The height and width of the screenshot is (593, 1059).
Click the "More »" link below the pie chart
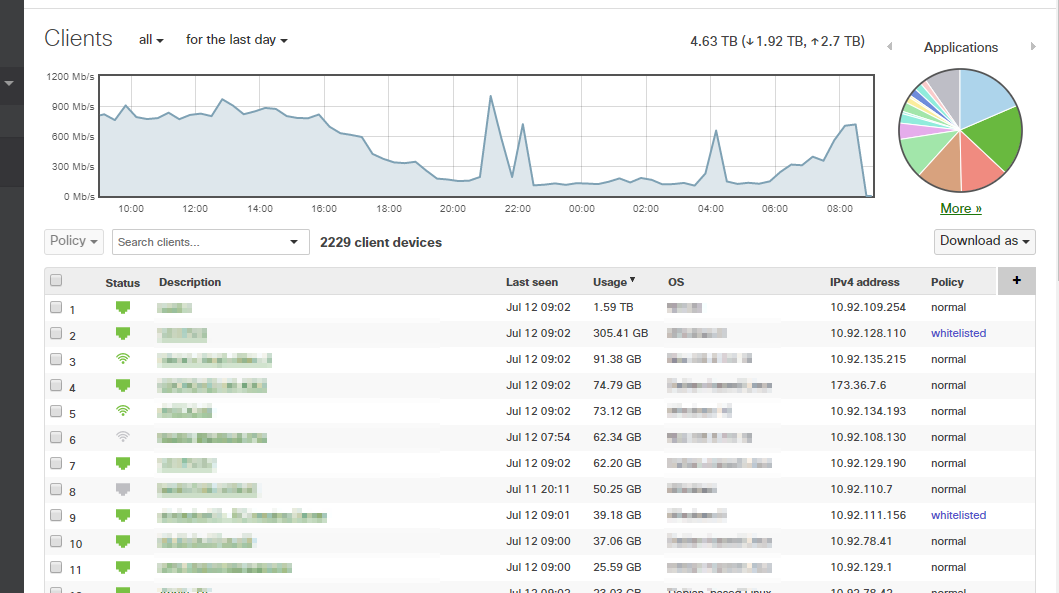click(960, 208)
